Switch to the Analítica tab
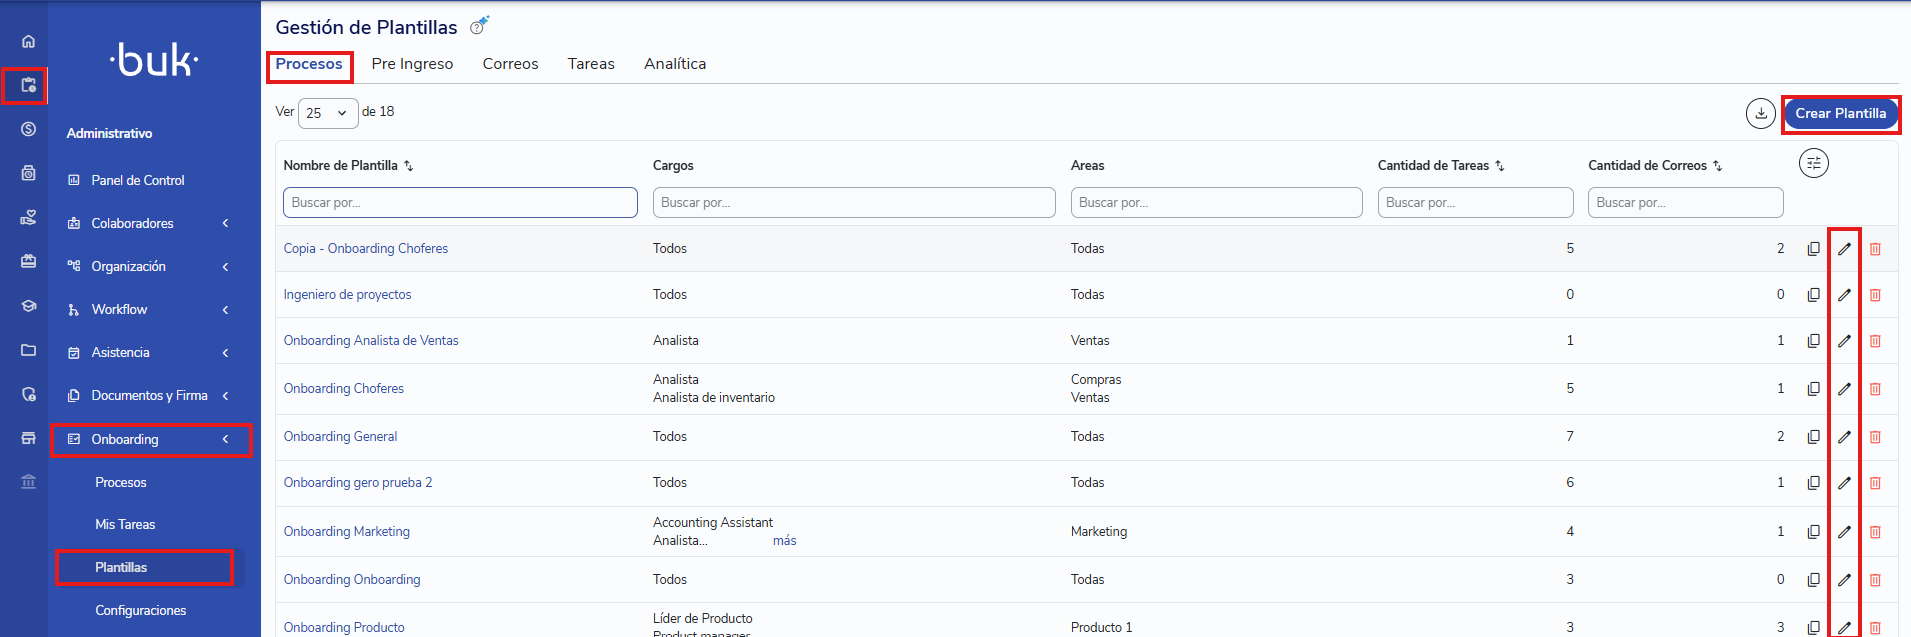 (675, 64)
